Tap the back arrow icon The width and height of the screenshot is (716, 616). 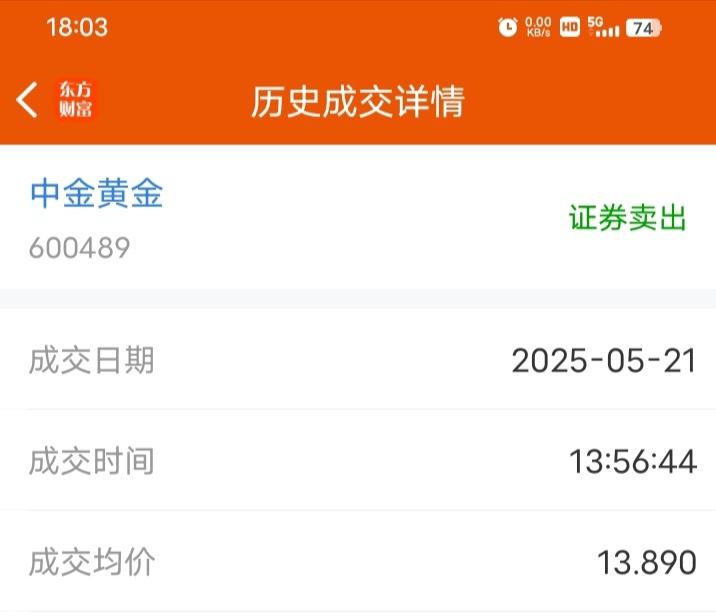pos(27,100)
